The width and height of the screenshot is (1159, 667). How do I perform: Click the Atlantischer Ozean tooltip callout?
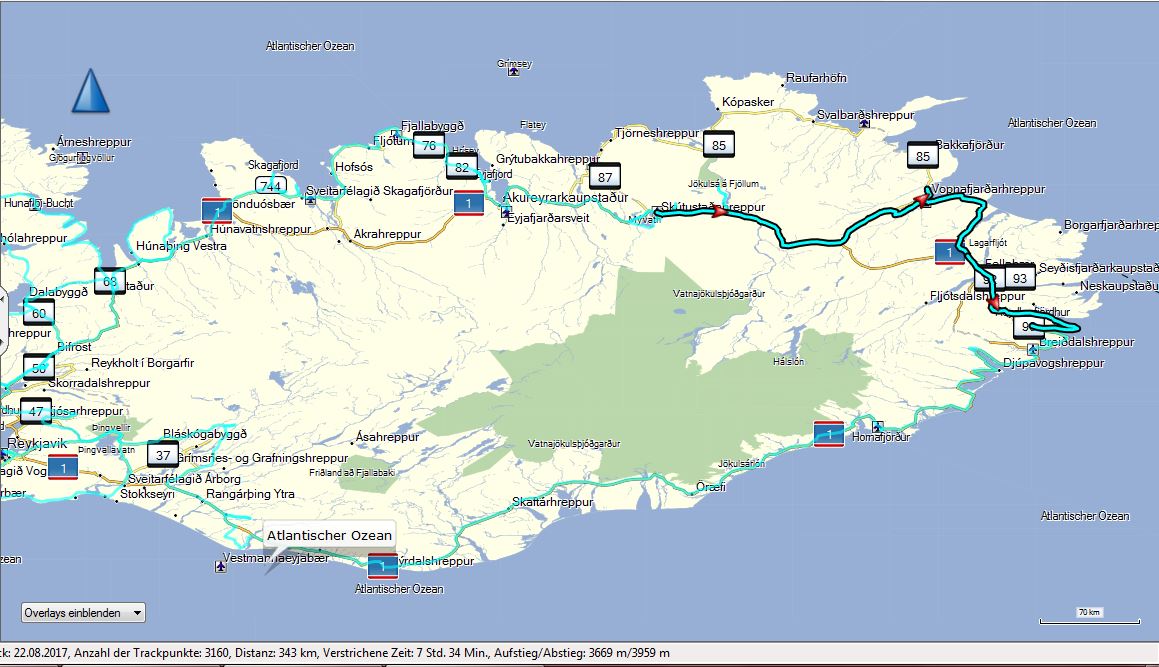[329, 536]
